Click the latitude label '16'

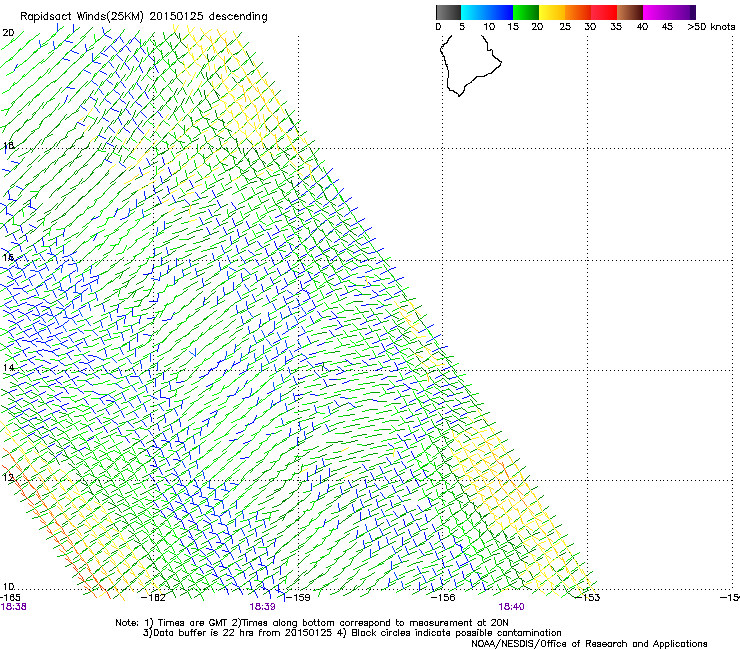point(8,257)
